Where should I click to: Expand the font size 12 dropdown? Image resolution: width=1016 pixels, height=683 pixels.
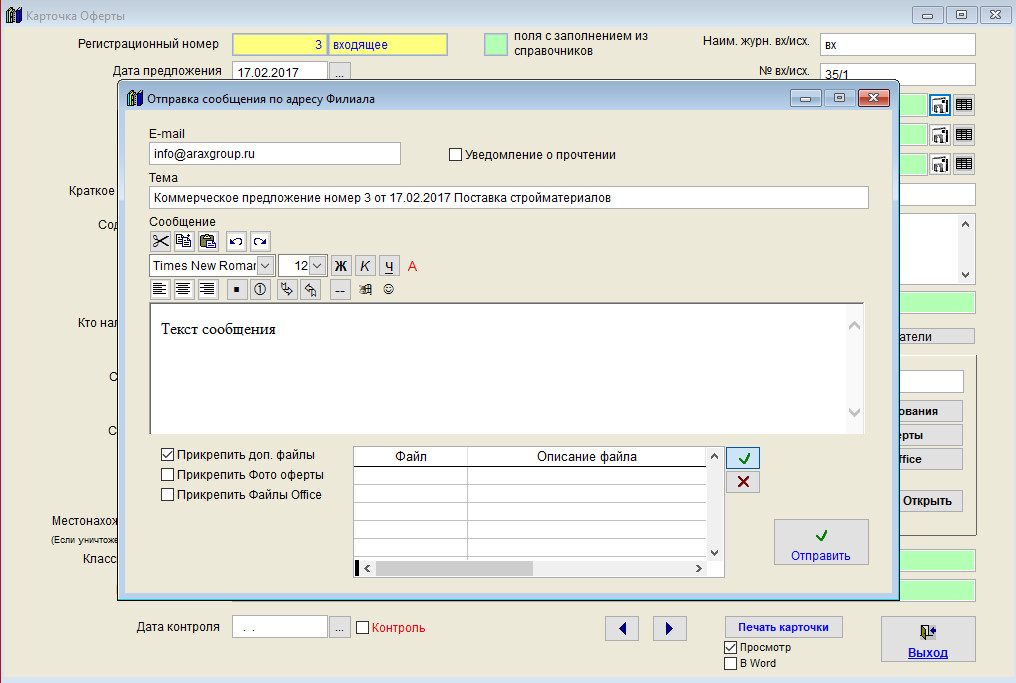[x=317, y=266]
